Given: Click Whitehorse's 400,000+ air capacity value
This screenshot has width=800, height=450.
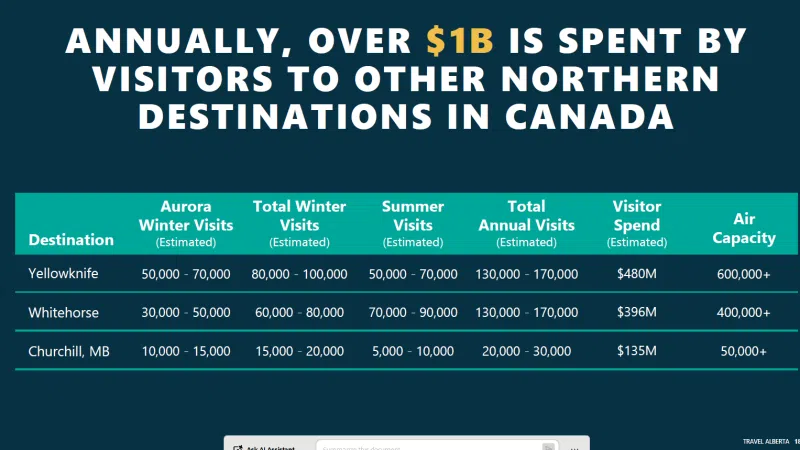Looking at the screenshot, I should pyautogui.click(x=744, y=313).
